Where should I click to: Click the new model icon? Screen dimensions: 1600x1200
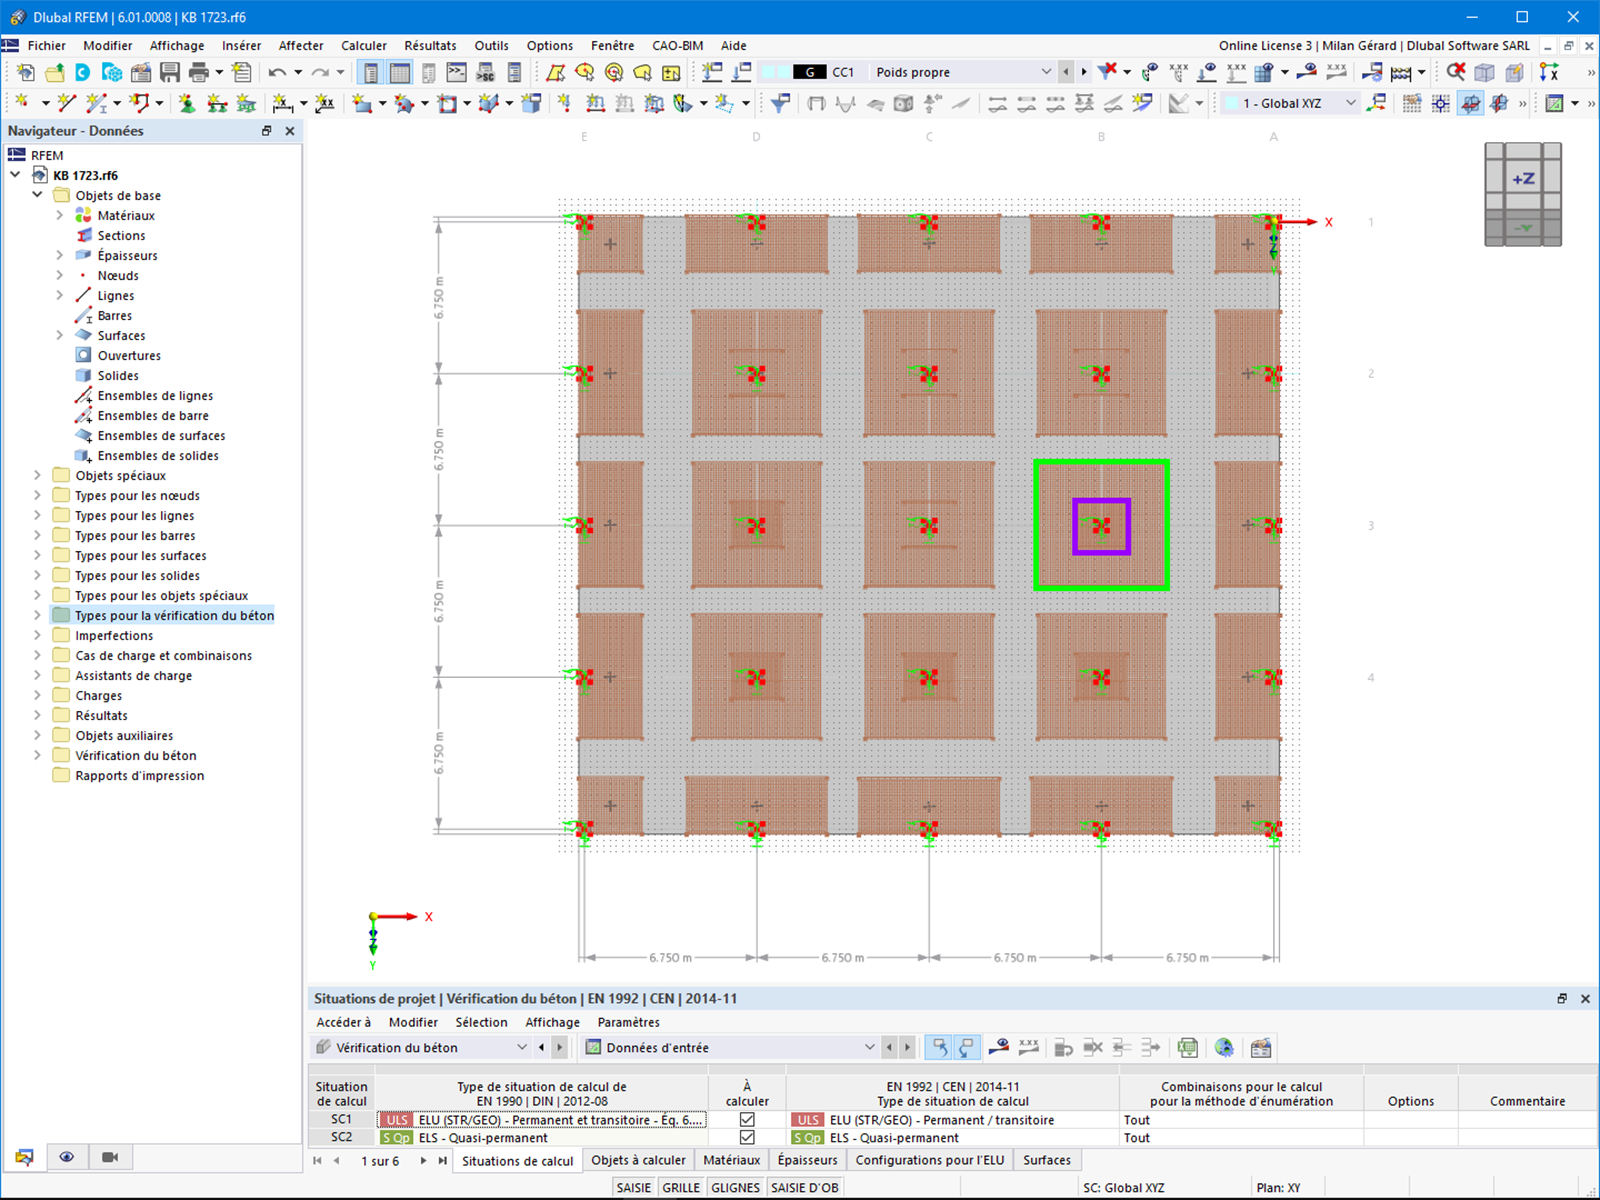coord(26,72)
